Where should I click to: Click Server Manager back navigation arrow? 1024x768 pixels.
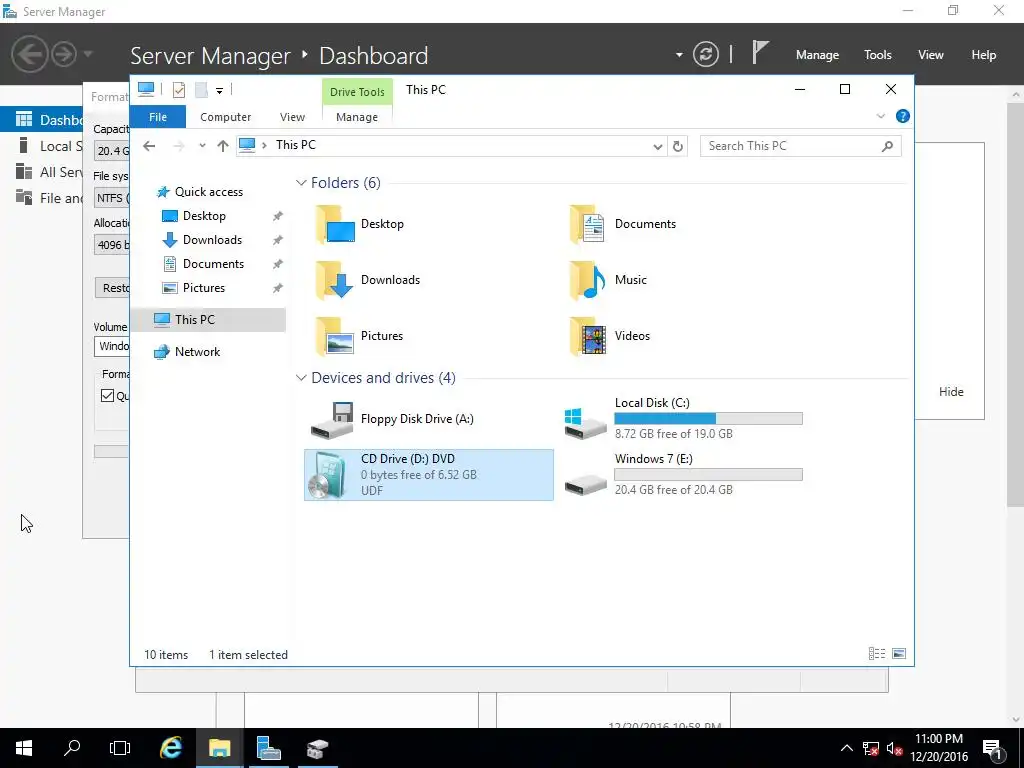click(29, 54)
